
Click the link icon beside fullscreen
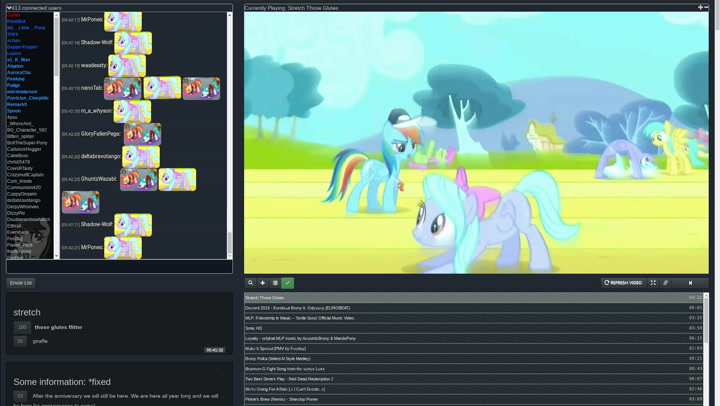(665, 283)
